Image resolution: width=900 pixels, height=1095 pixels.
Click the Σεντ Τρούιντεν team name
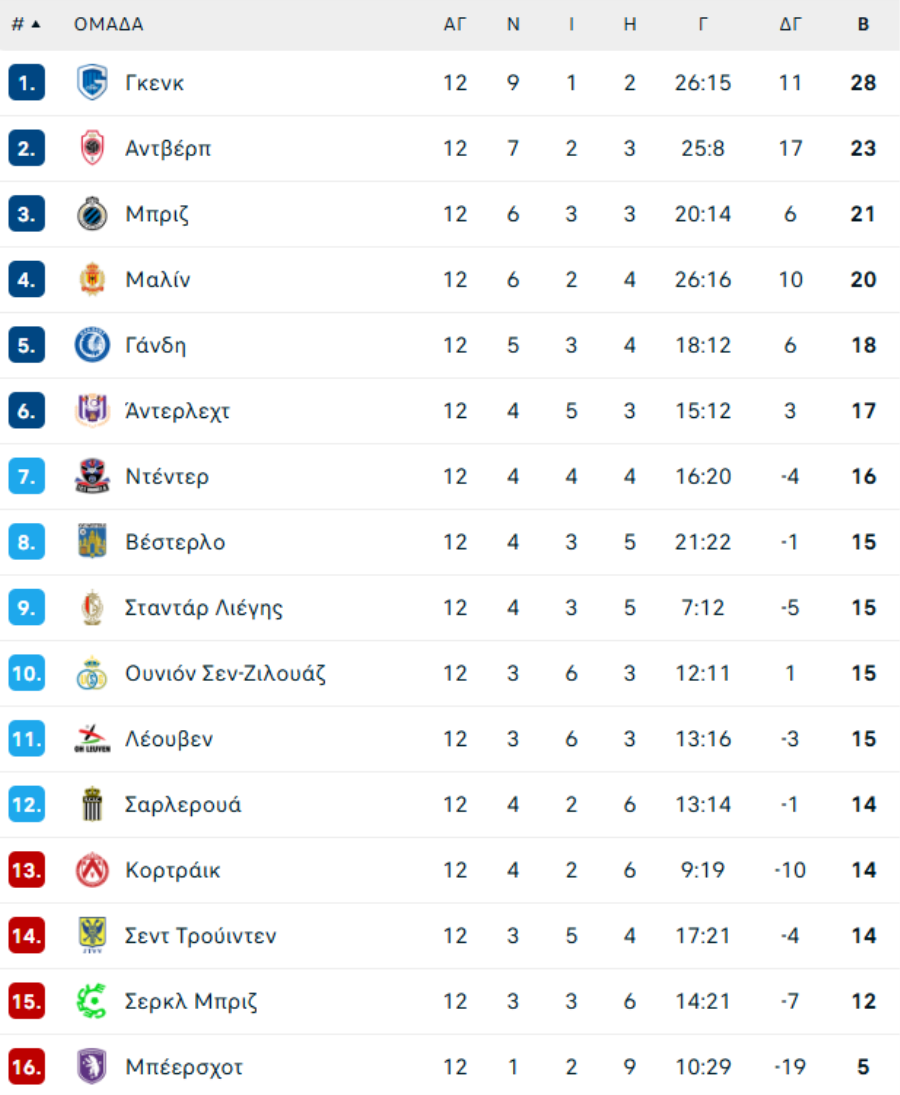coord(200,936)
